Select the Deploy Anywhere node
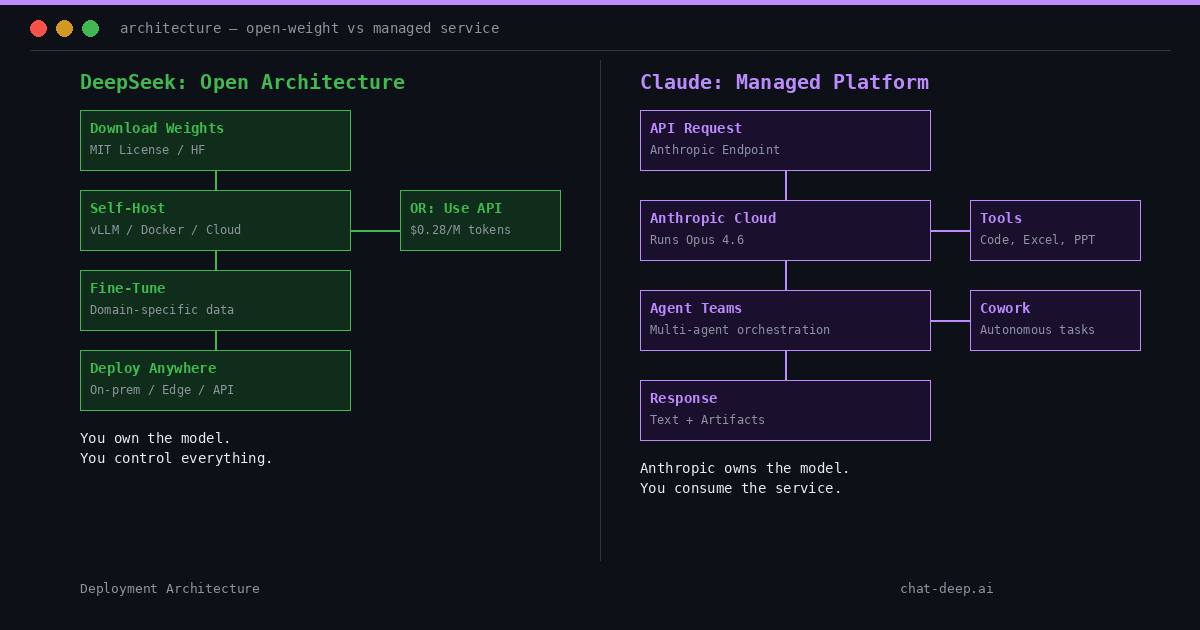Viewport: 1200px width, 630px height. point(215,380)
